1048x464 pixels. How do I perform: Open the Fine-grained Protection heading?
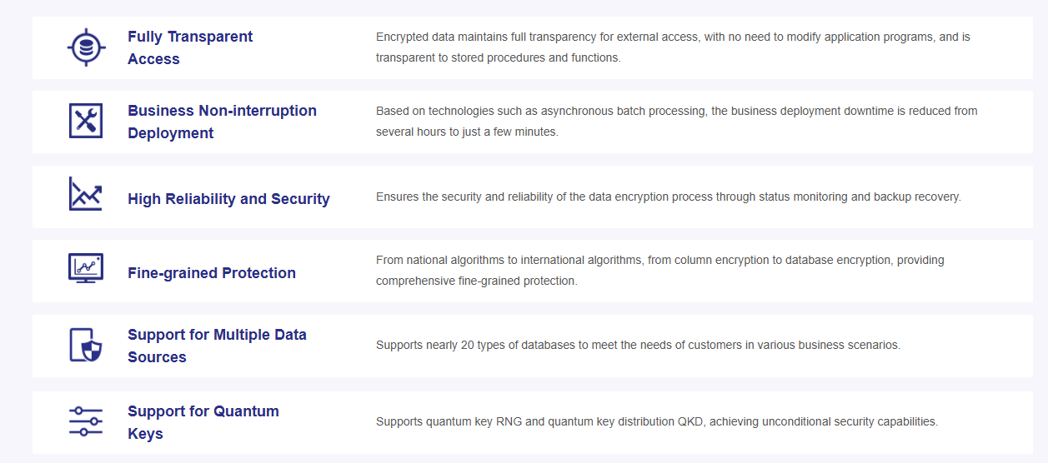pyautogui.click(x=211, y=273)
